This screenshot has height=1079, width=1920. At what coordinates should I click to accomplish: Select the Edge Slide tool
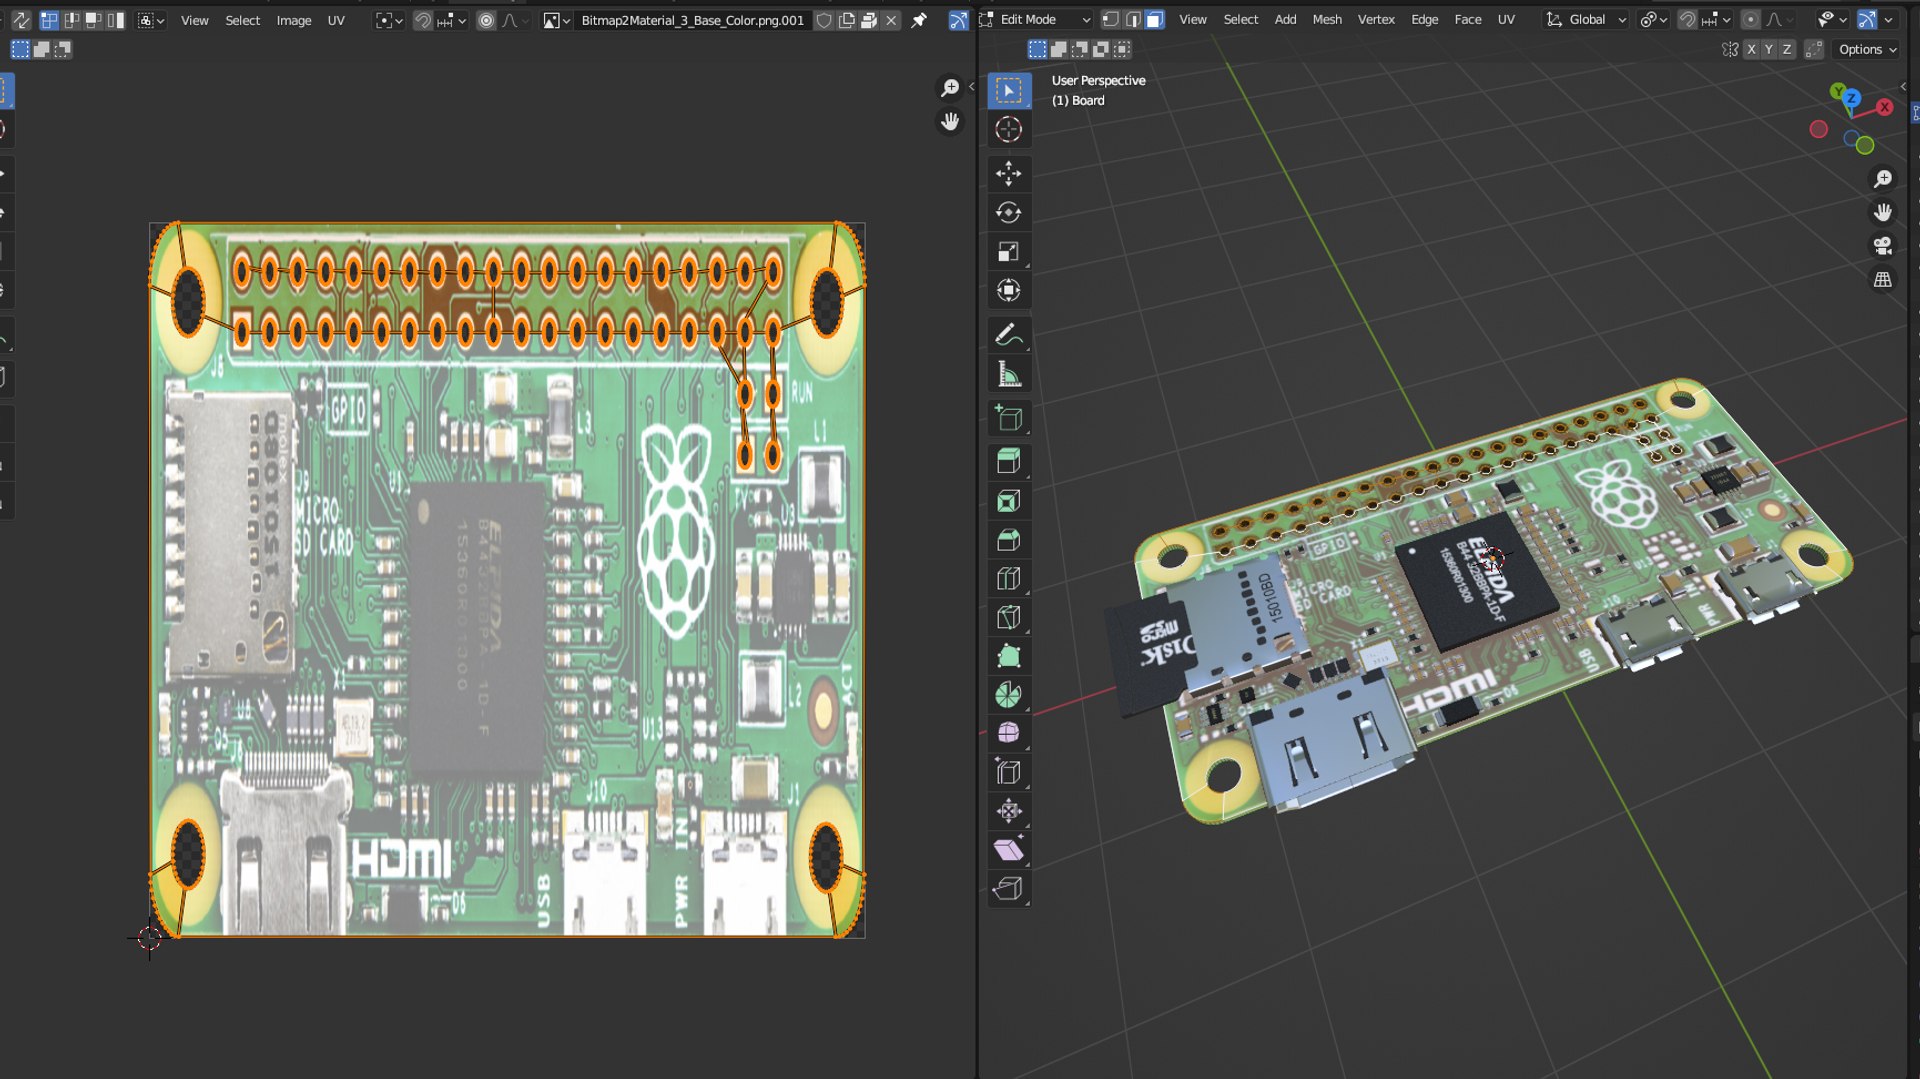(1008, 772)
